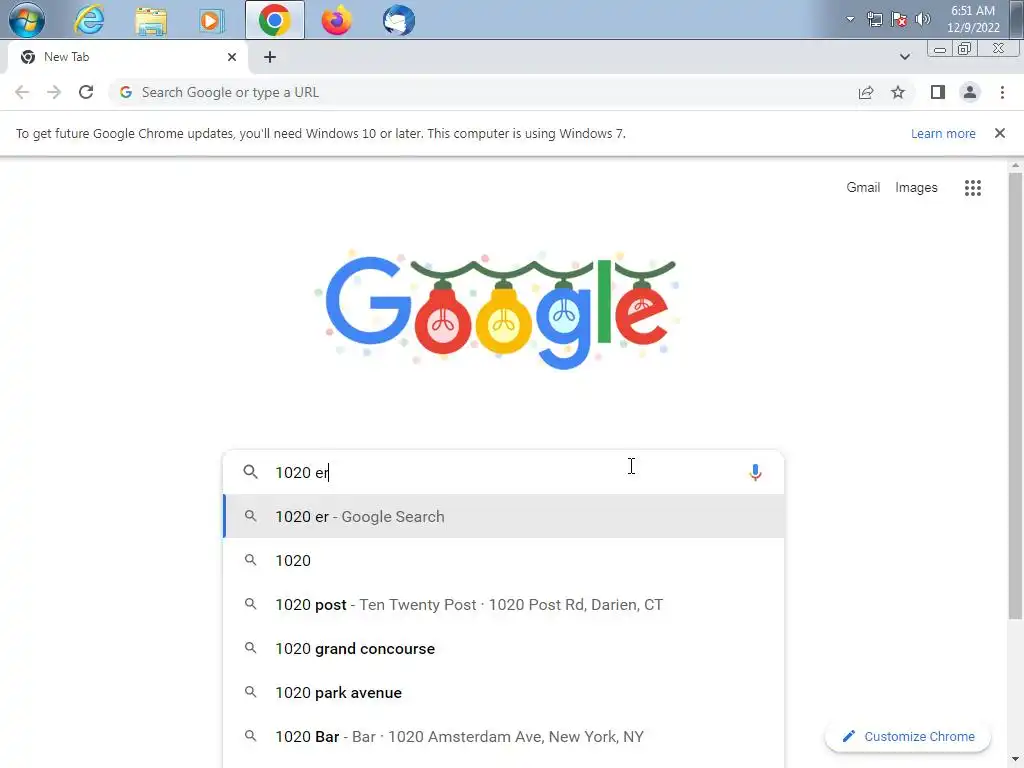The image size is (1024, 768).
Task: Click magnifier icon in search box
Action: pos(250,472)
